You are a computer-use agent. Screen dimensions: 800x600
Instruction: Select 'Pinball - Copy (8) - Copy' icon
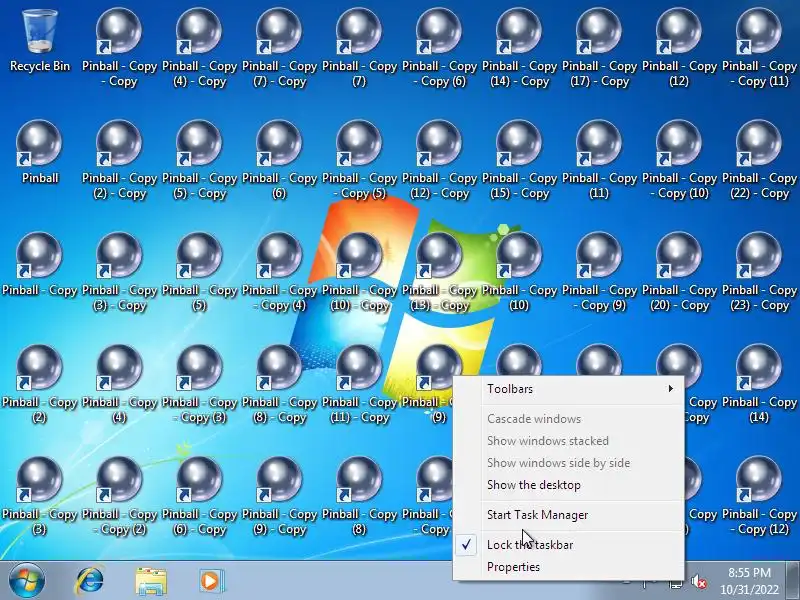tap(280, 384)
